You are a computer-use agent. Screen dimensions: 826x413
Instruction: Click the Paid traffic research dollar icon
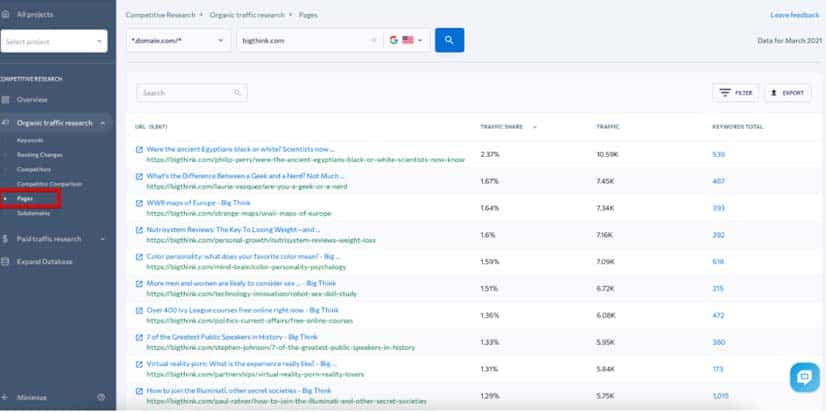tap(5, 239)
